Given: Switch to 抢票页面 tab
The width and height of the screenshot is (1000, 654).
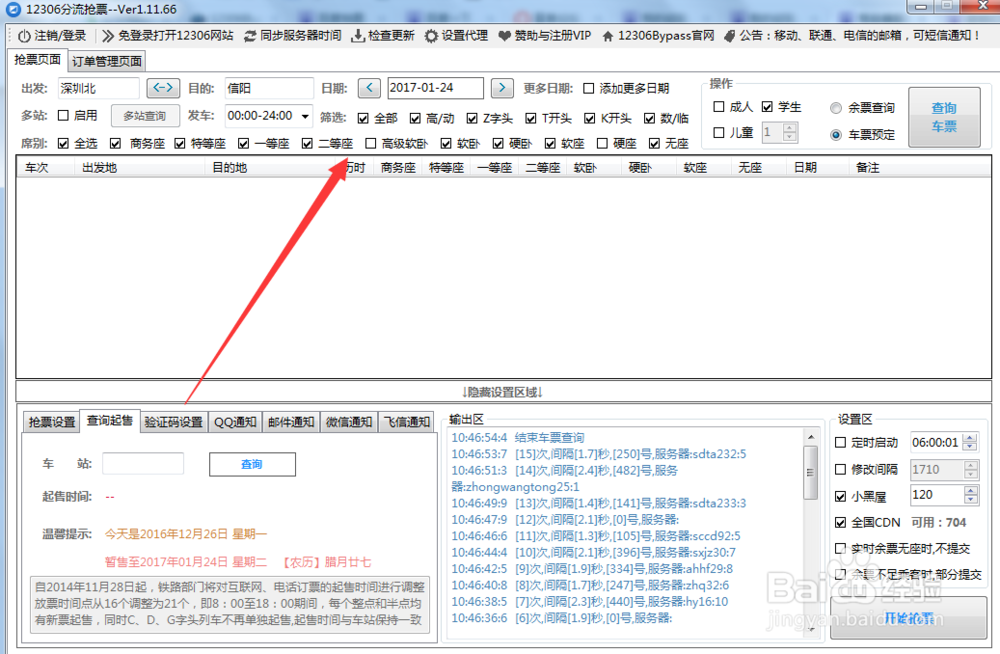Looking at the screenshot, I should pos(38,60).
